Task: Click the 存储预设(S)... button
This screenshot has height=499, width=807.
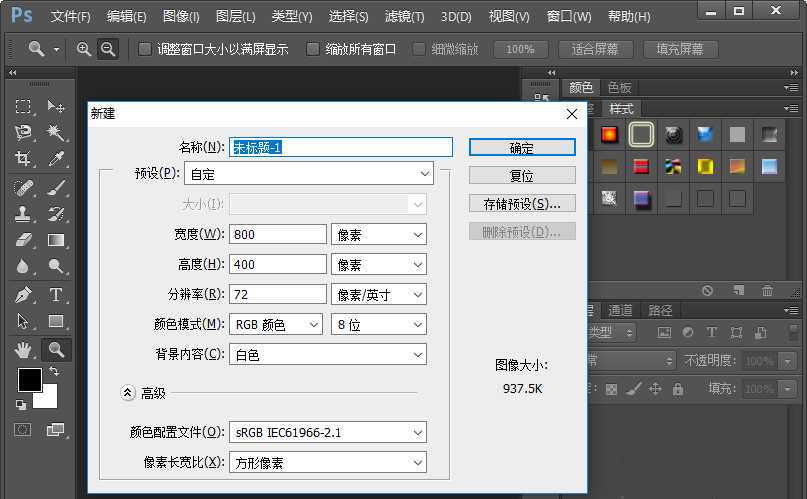Action: 522,203
